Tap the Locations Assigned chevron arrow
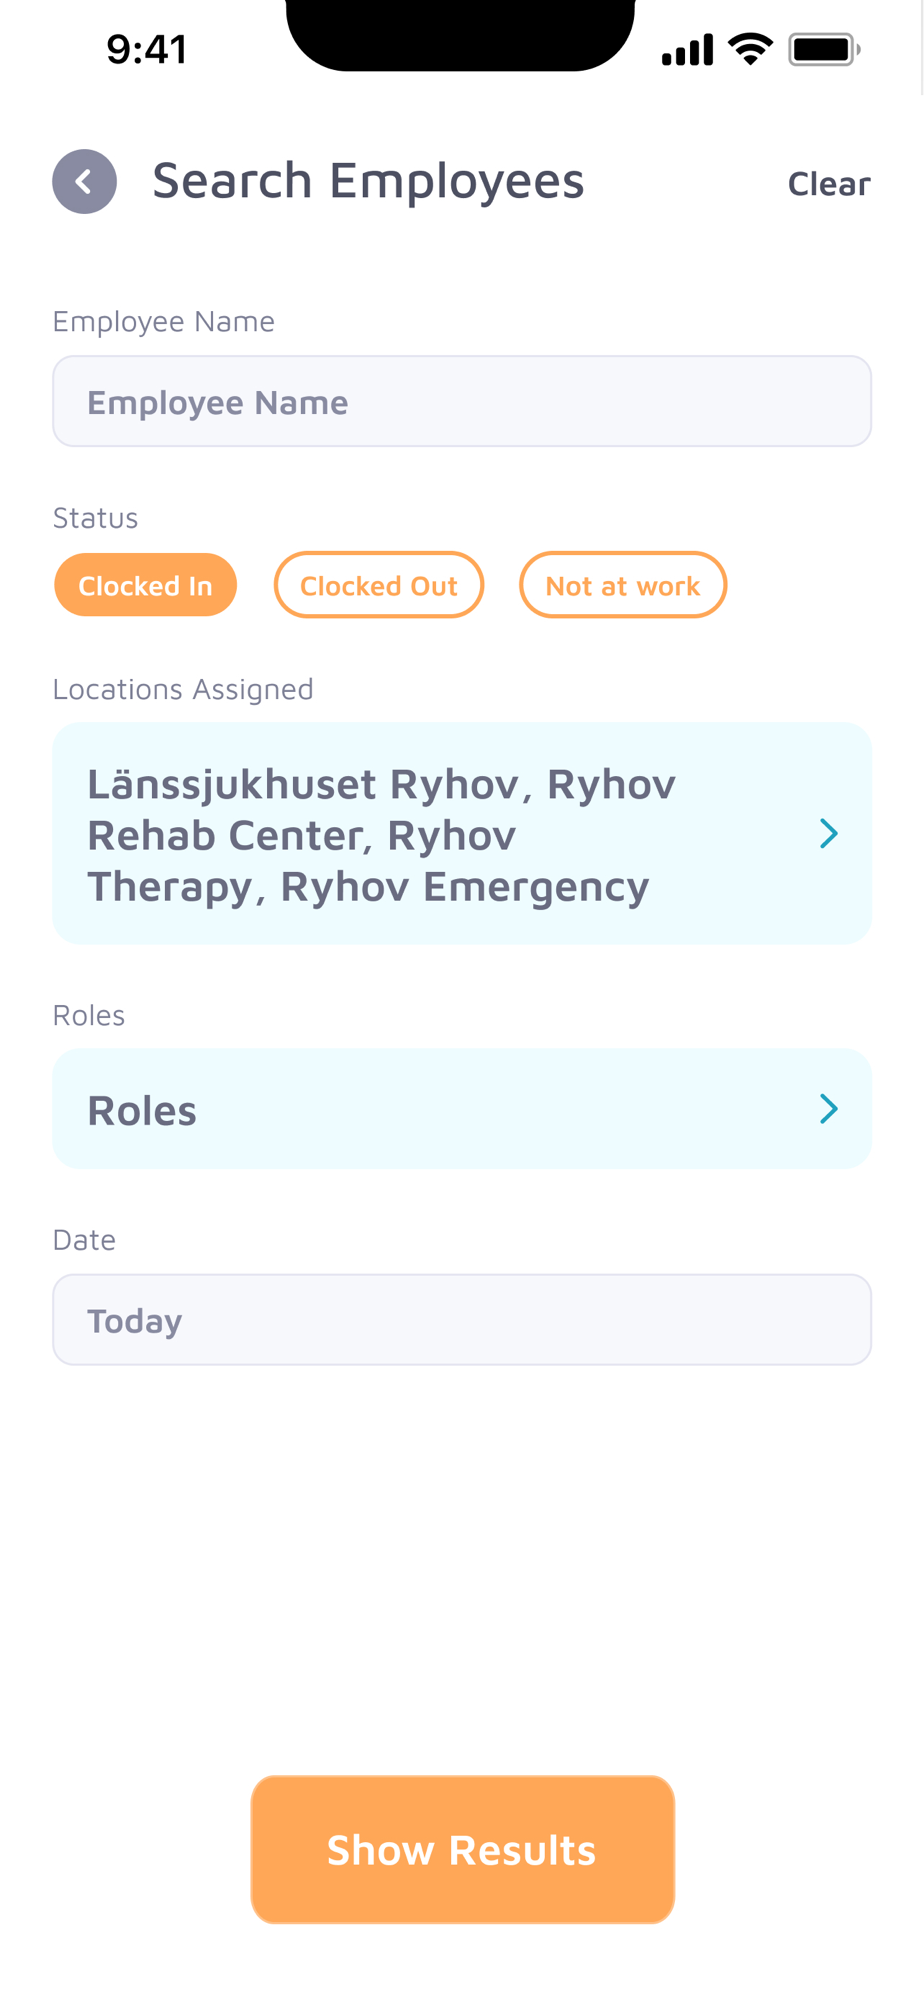 [828, 833]
